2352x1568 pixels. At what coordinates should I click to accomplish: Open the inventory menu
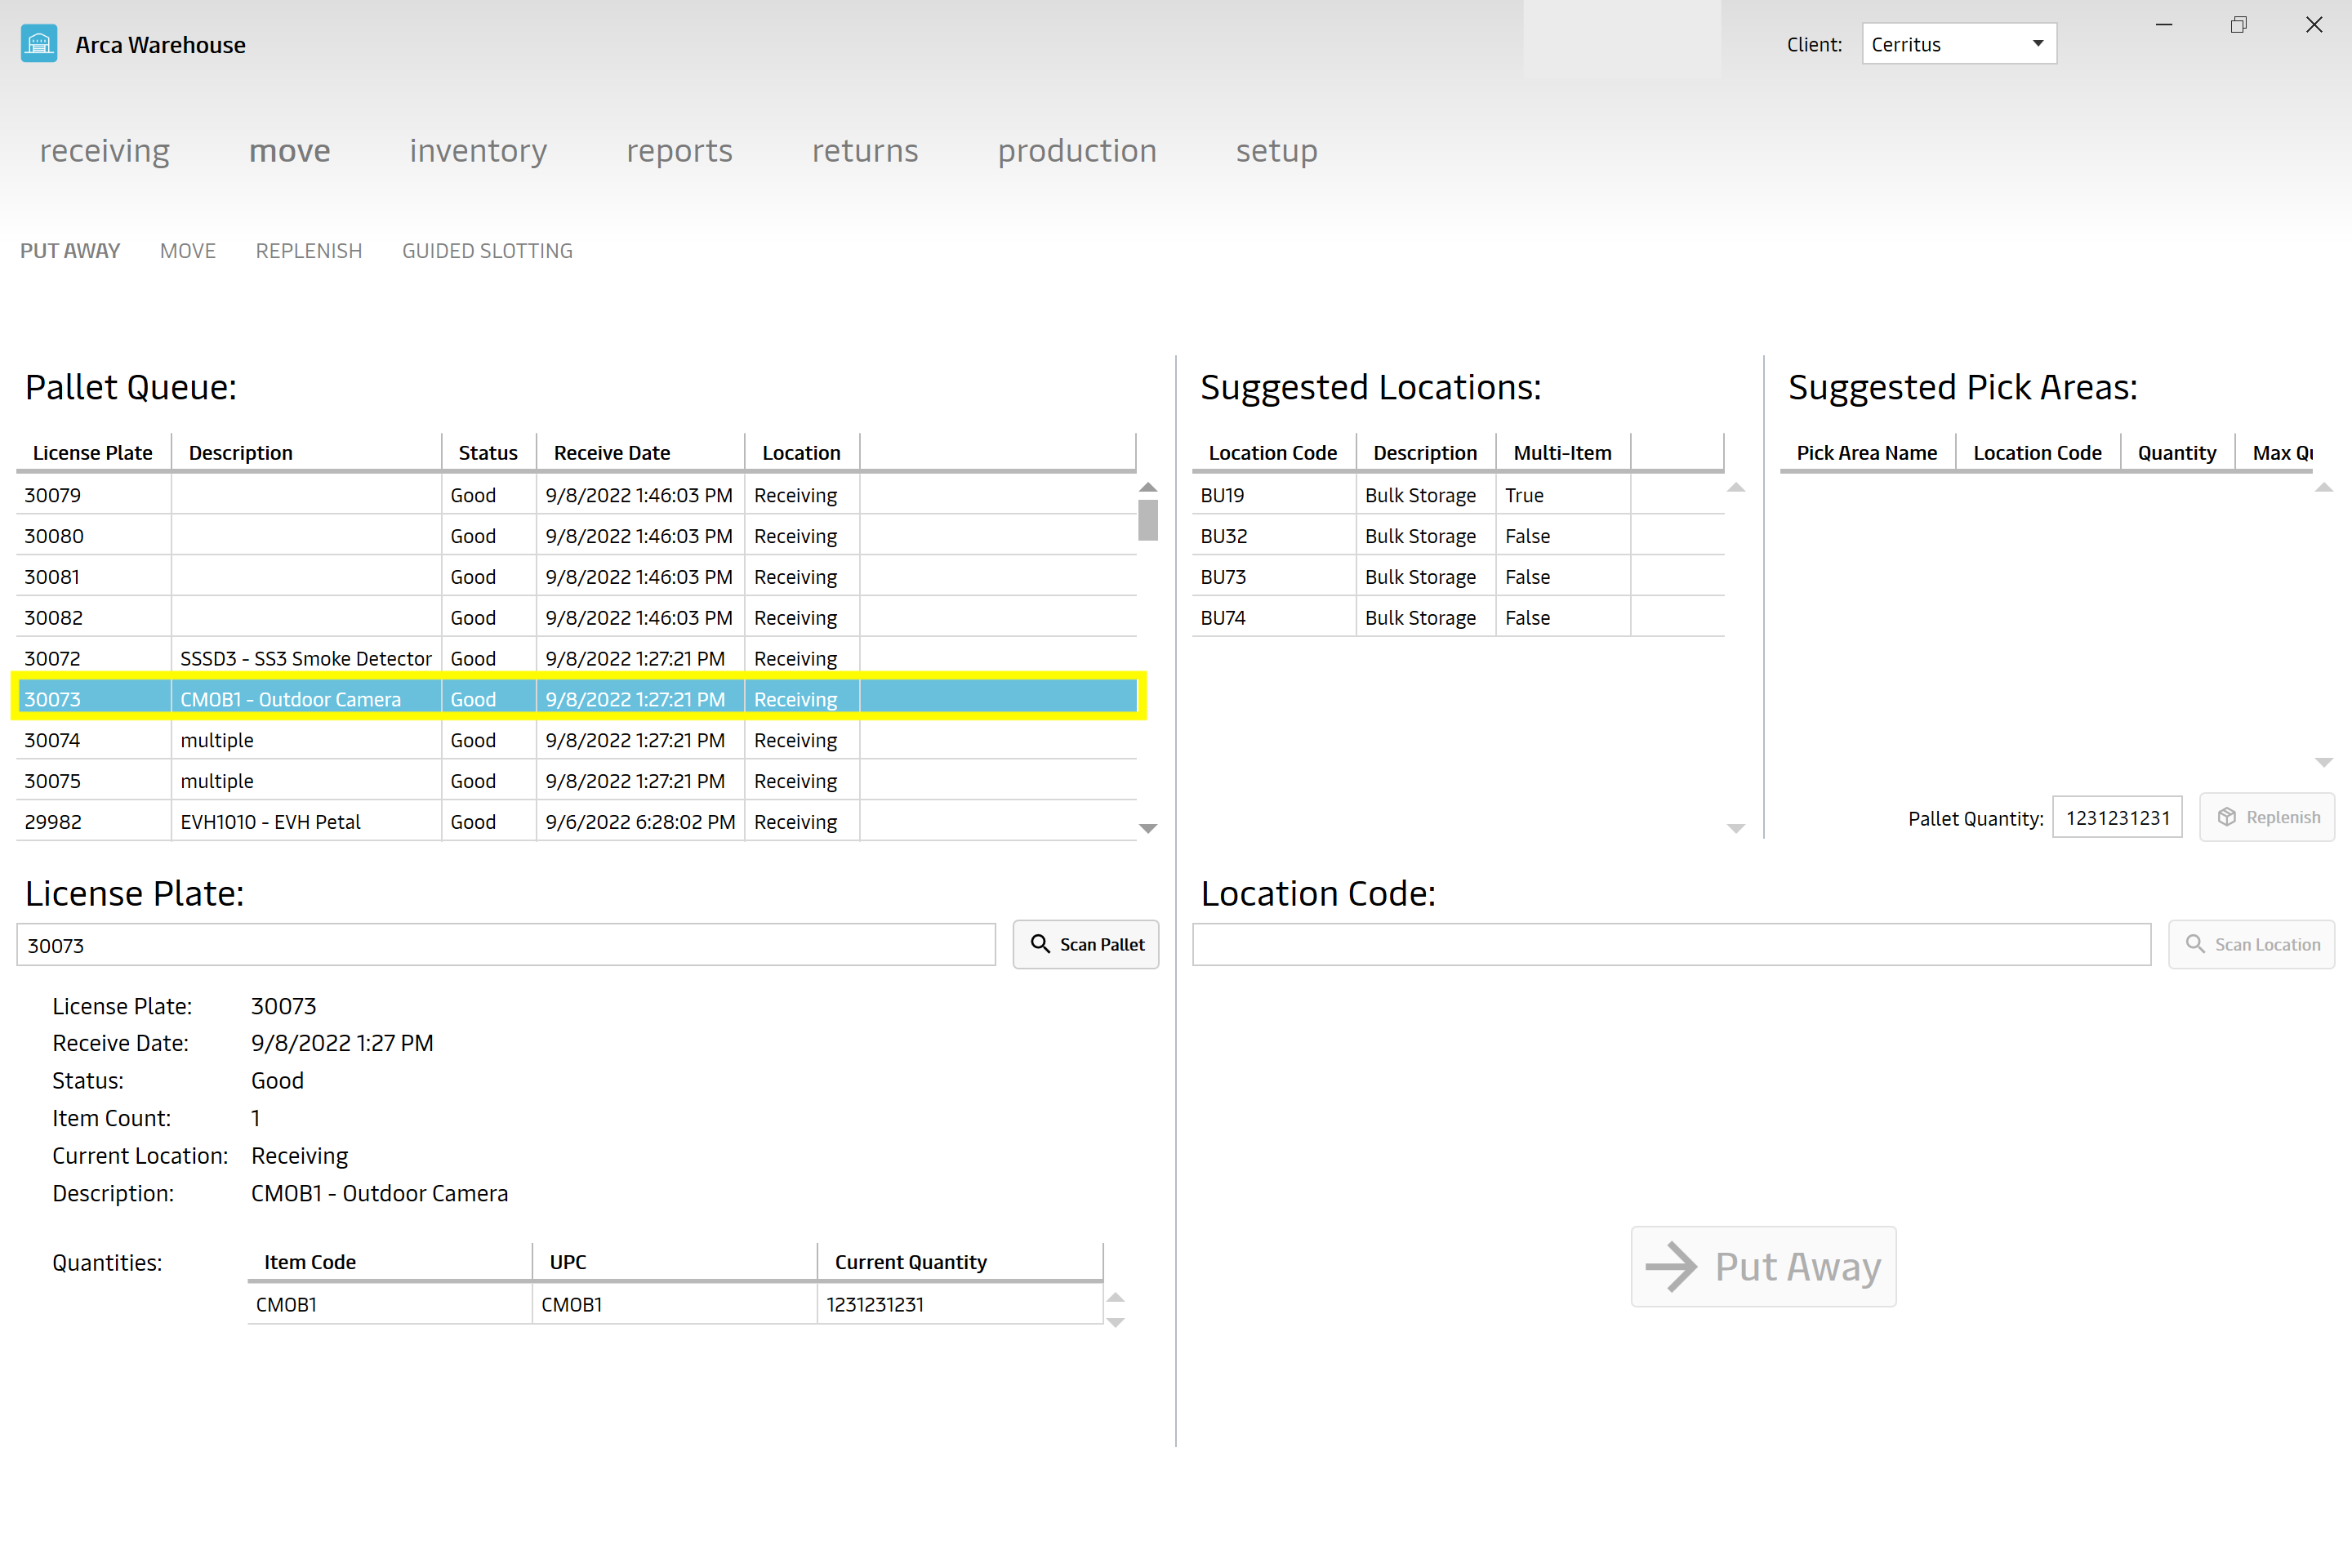(x=478, y=150)
